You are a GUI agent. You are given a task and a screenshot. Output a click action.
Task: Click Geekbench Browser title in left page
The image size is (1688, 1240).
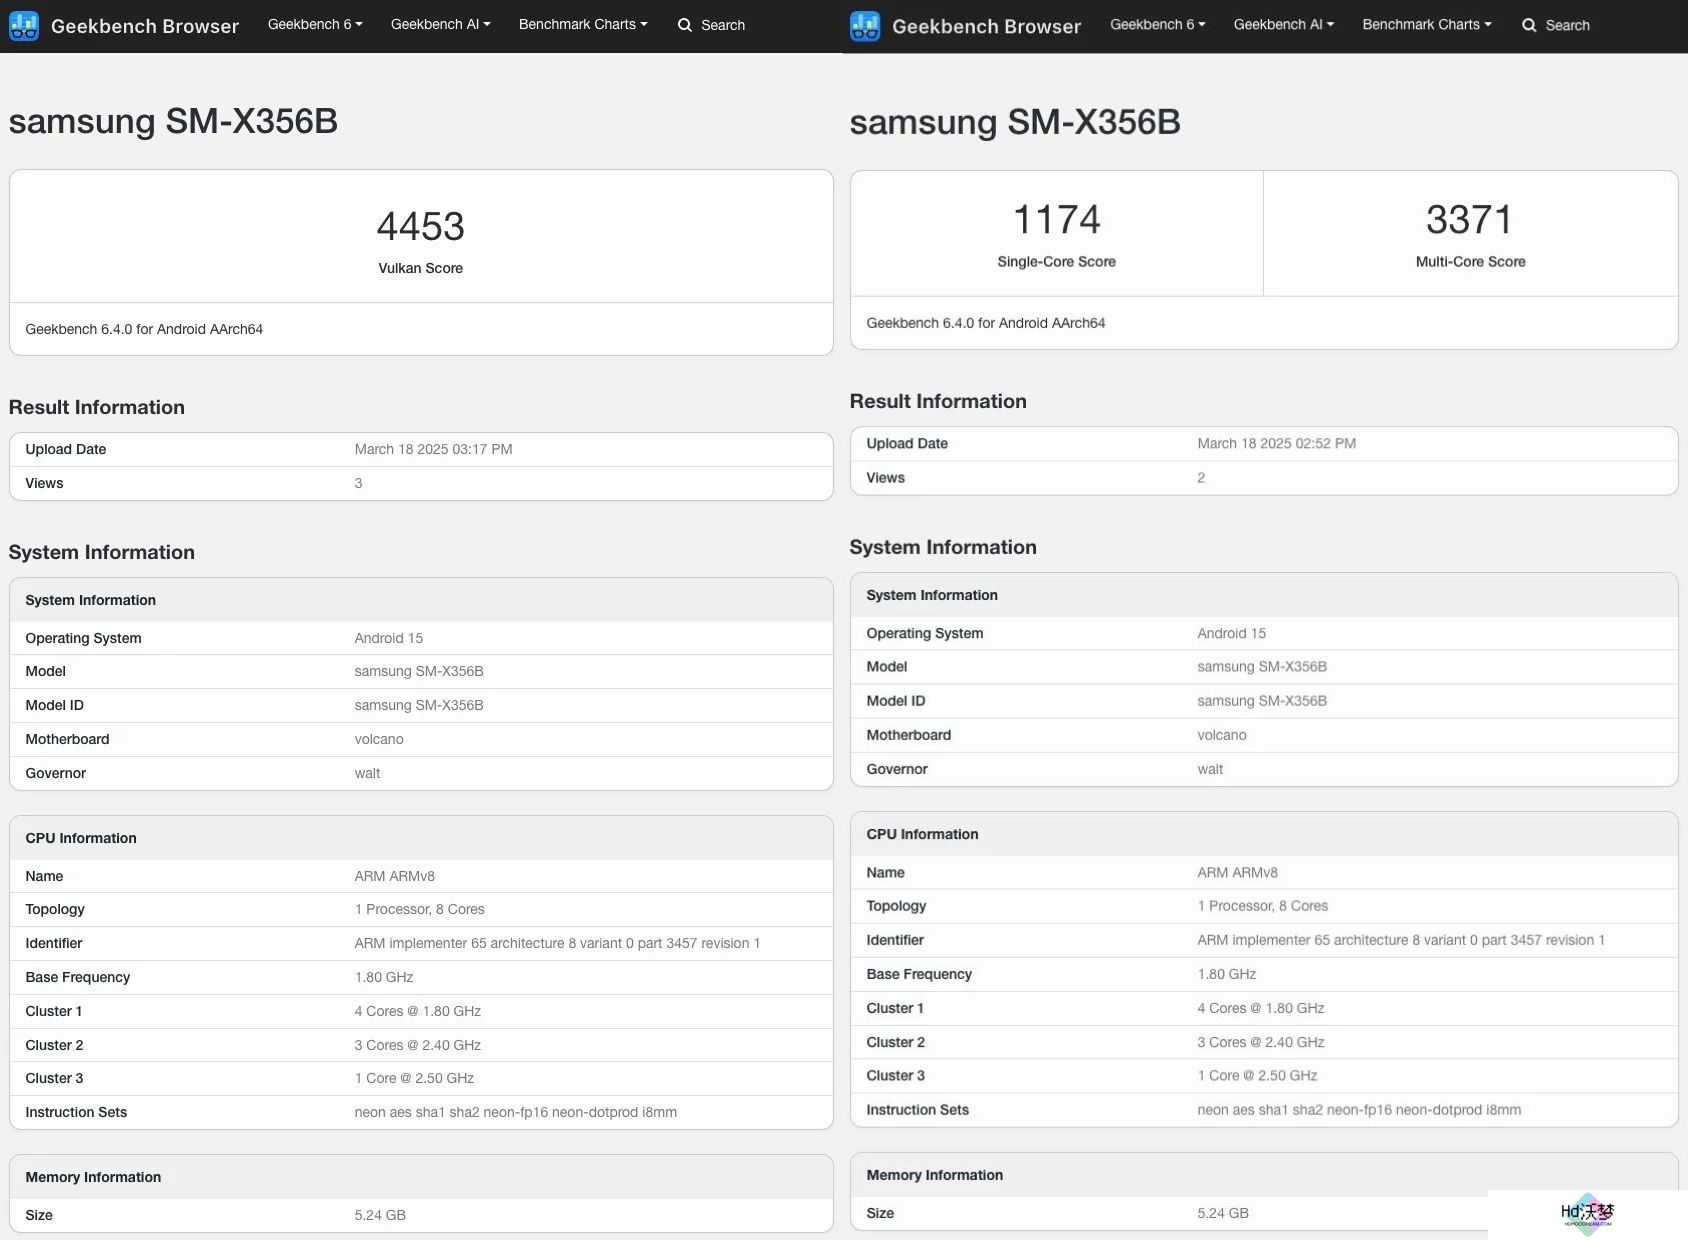pyautogui.click(x=145, y=26)
